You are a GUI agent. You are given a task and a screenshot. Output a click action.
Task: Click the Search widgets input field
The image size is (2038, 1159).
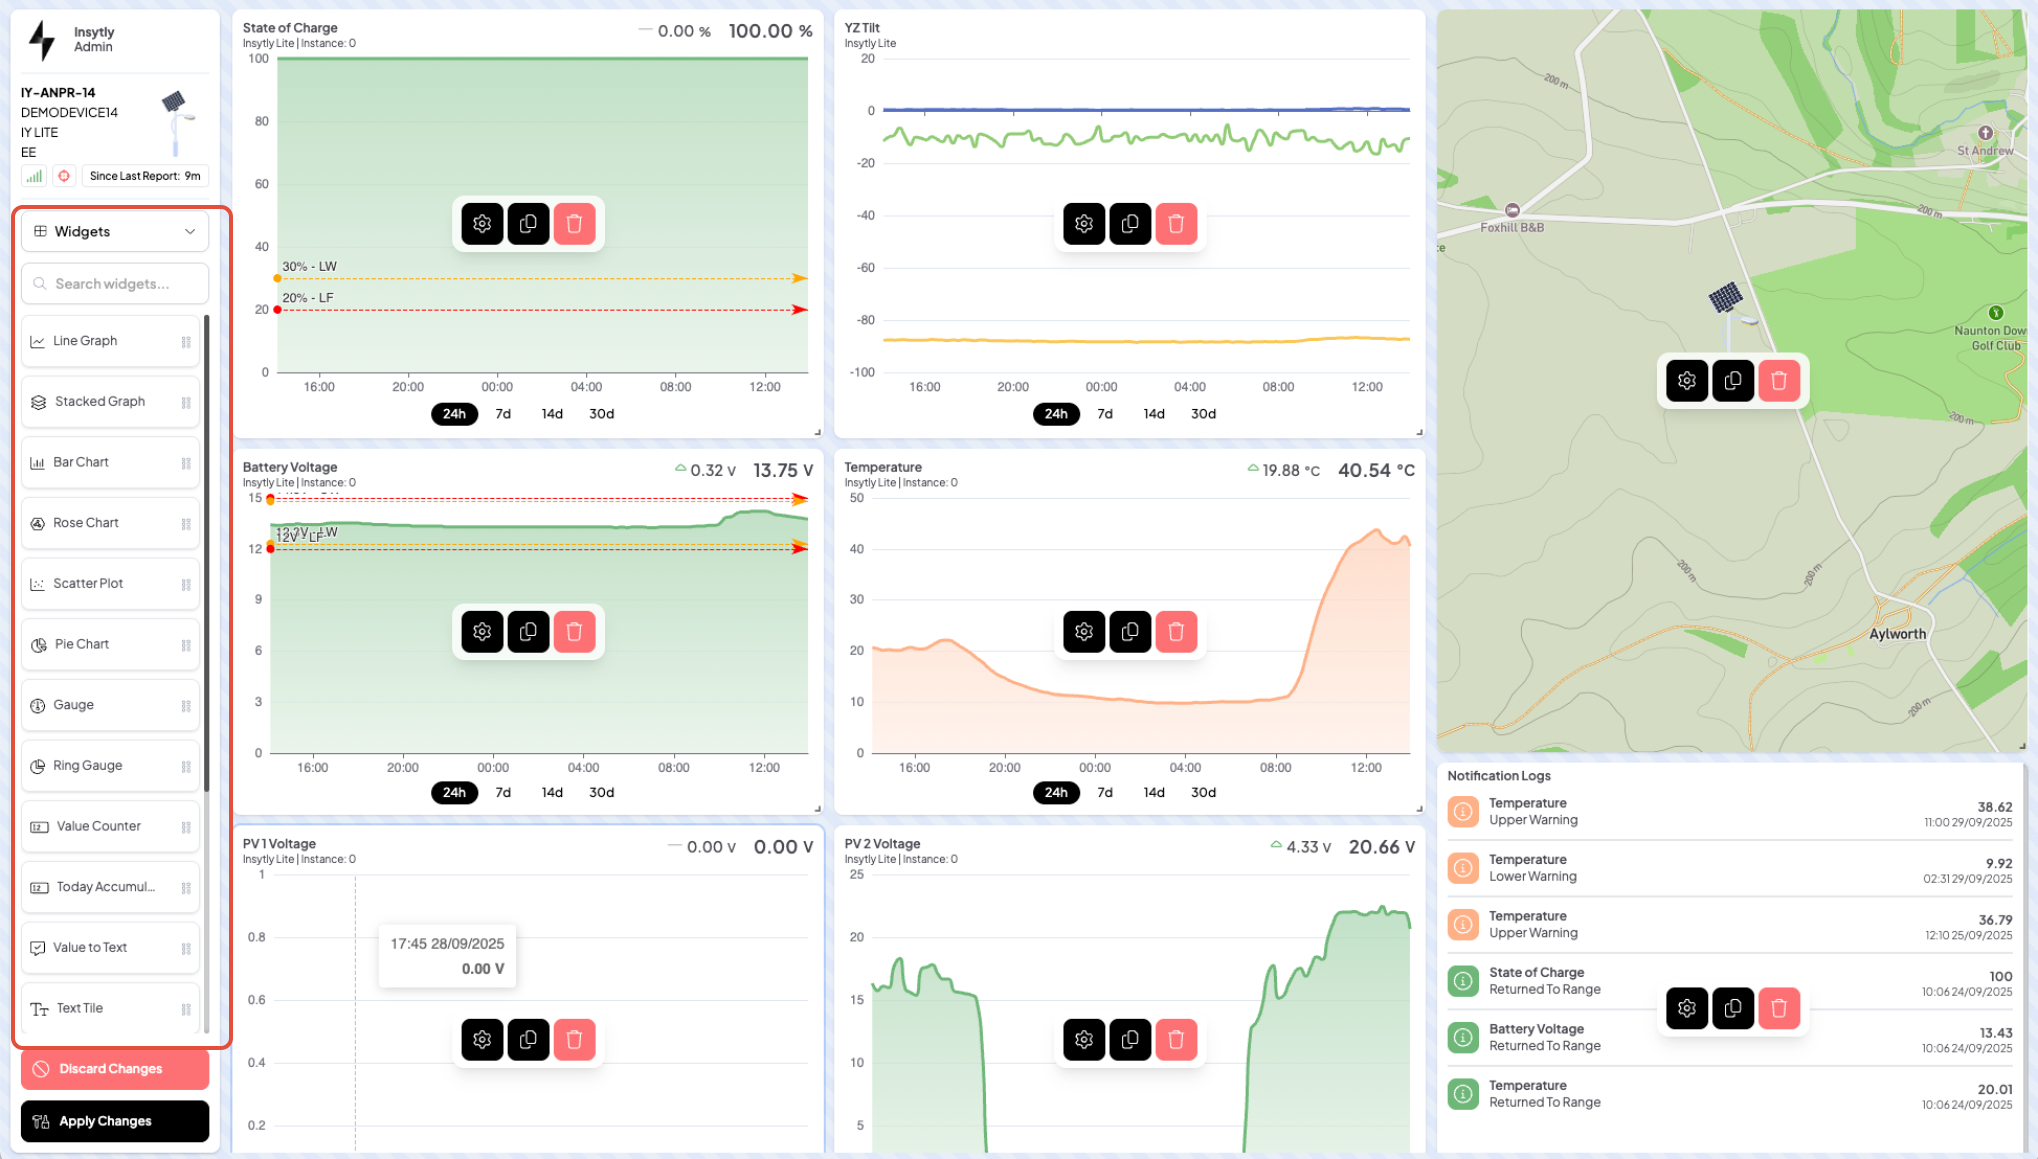[x=114, y=284]
